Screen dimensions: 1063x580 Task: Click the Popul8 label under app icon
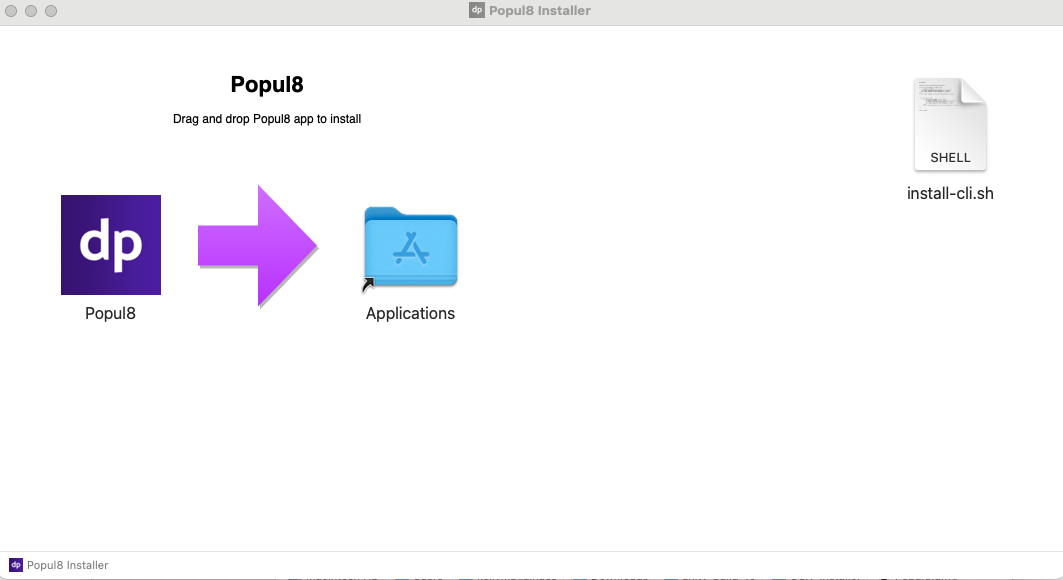click(111, 313)
